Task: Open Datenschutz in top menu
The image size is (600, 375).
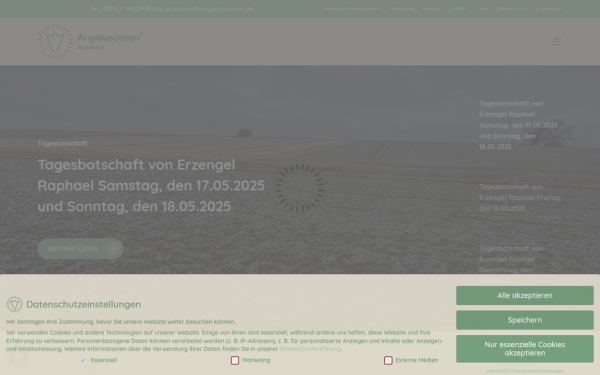Action: 512,8
